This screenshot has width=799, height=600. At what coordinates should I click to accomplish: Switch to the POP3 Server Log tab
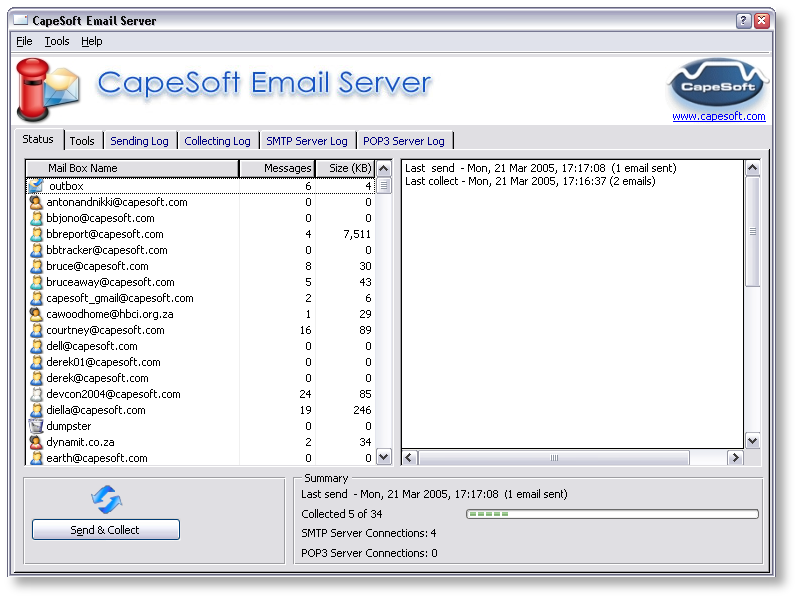403,141
